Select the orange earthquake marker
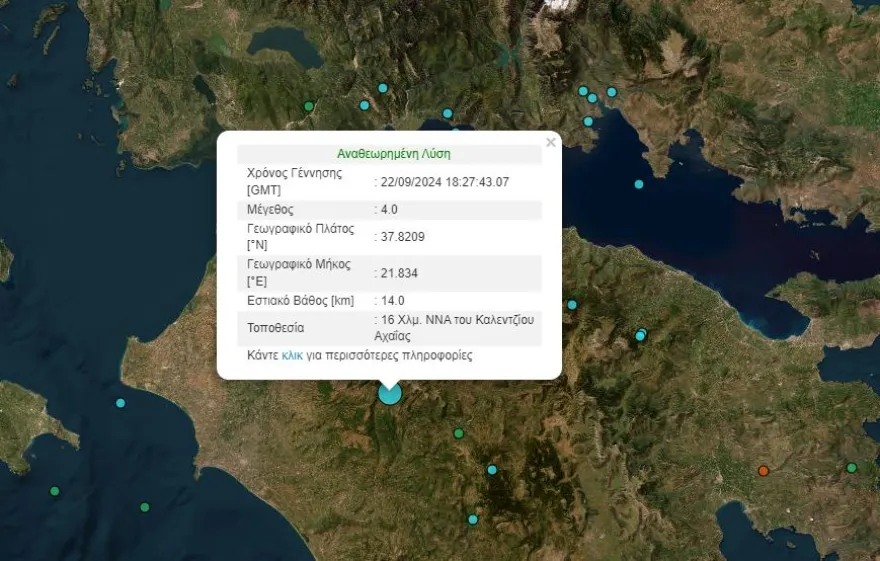 tap(763, 470)
